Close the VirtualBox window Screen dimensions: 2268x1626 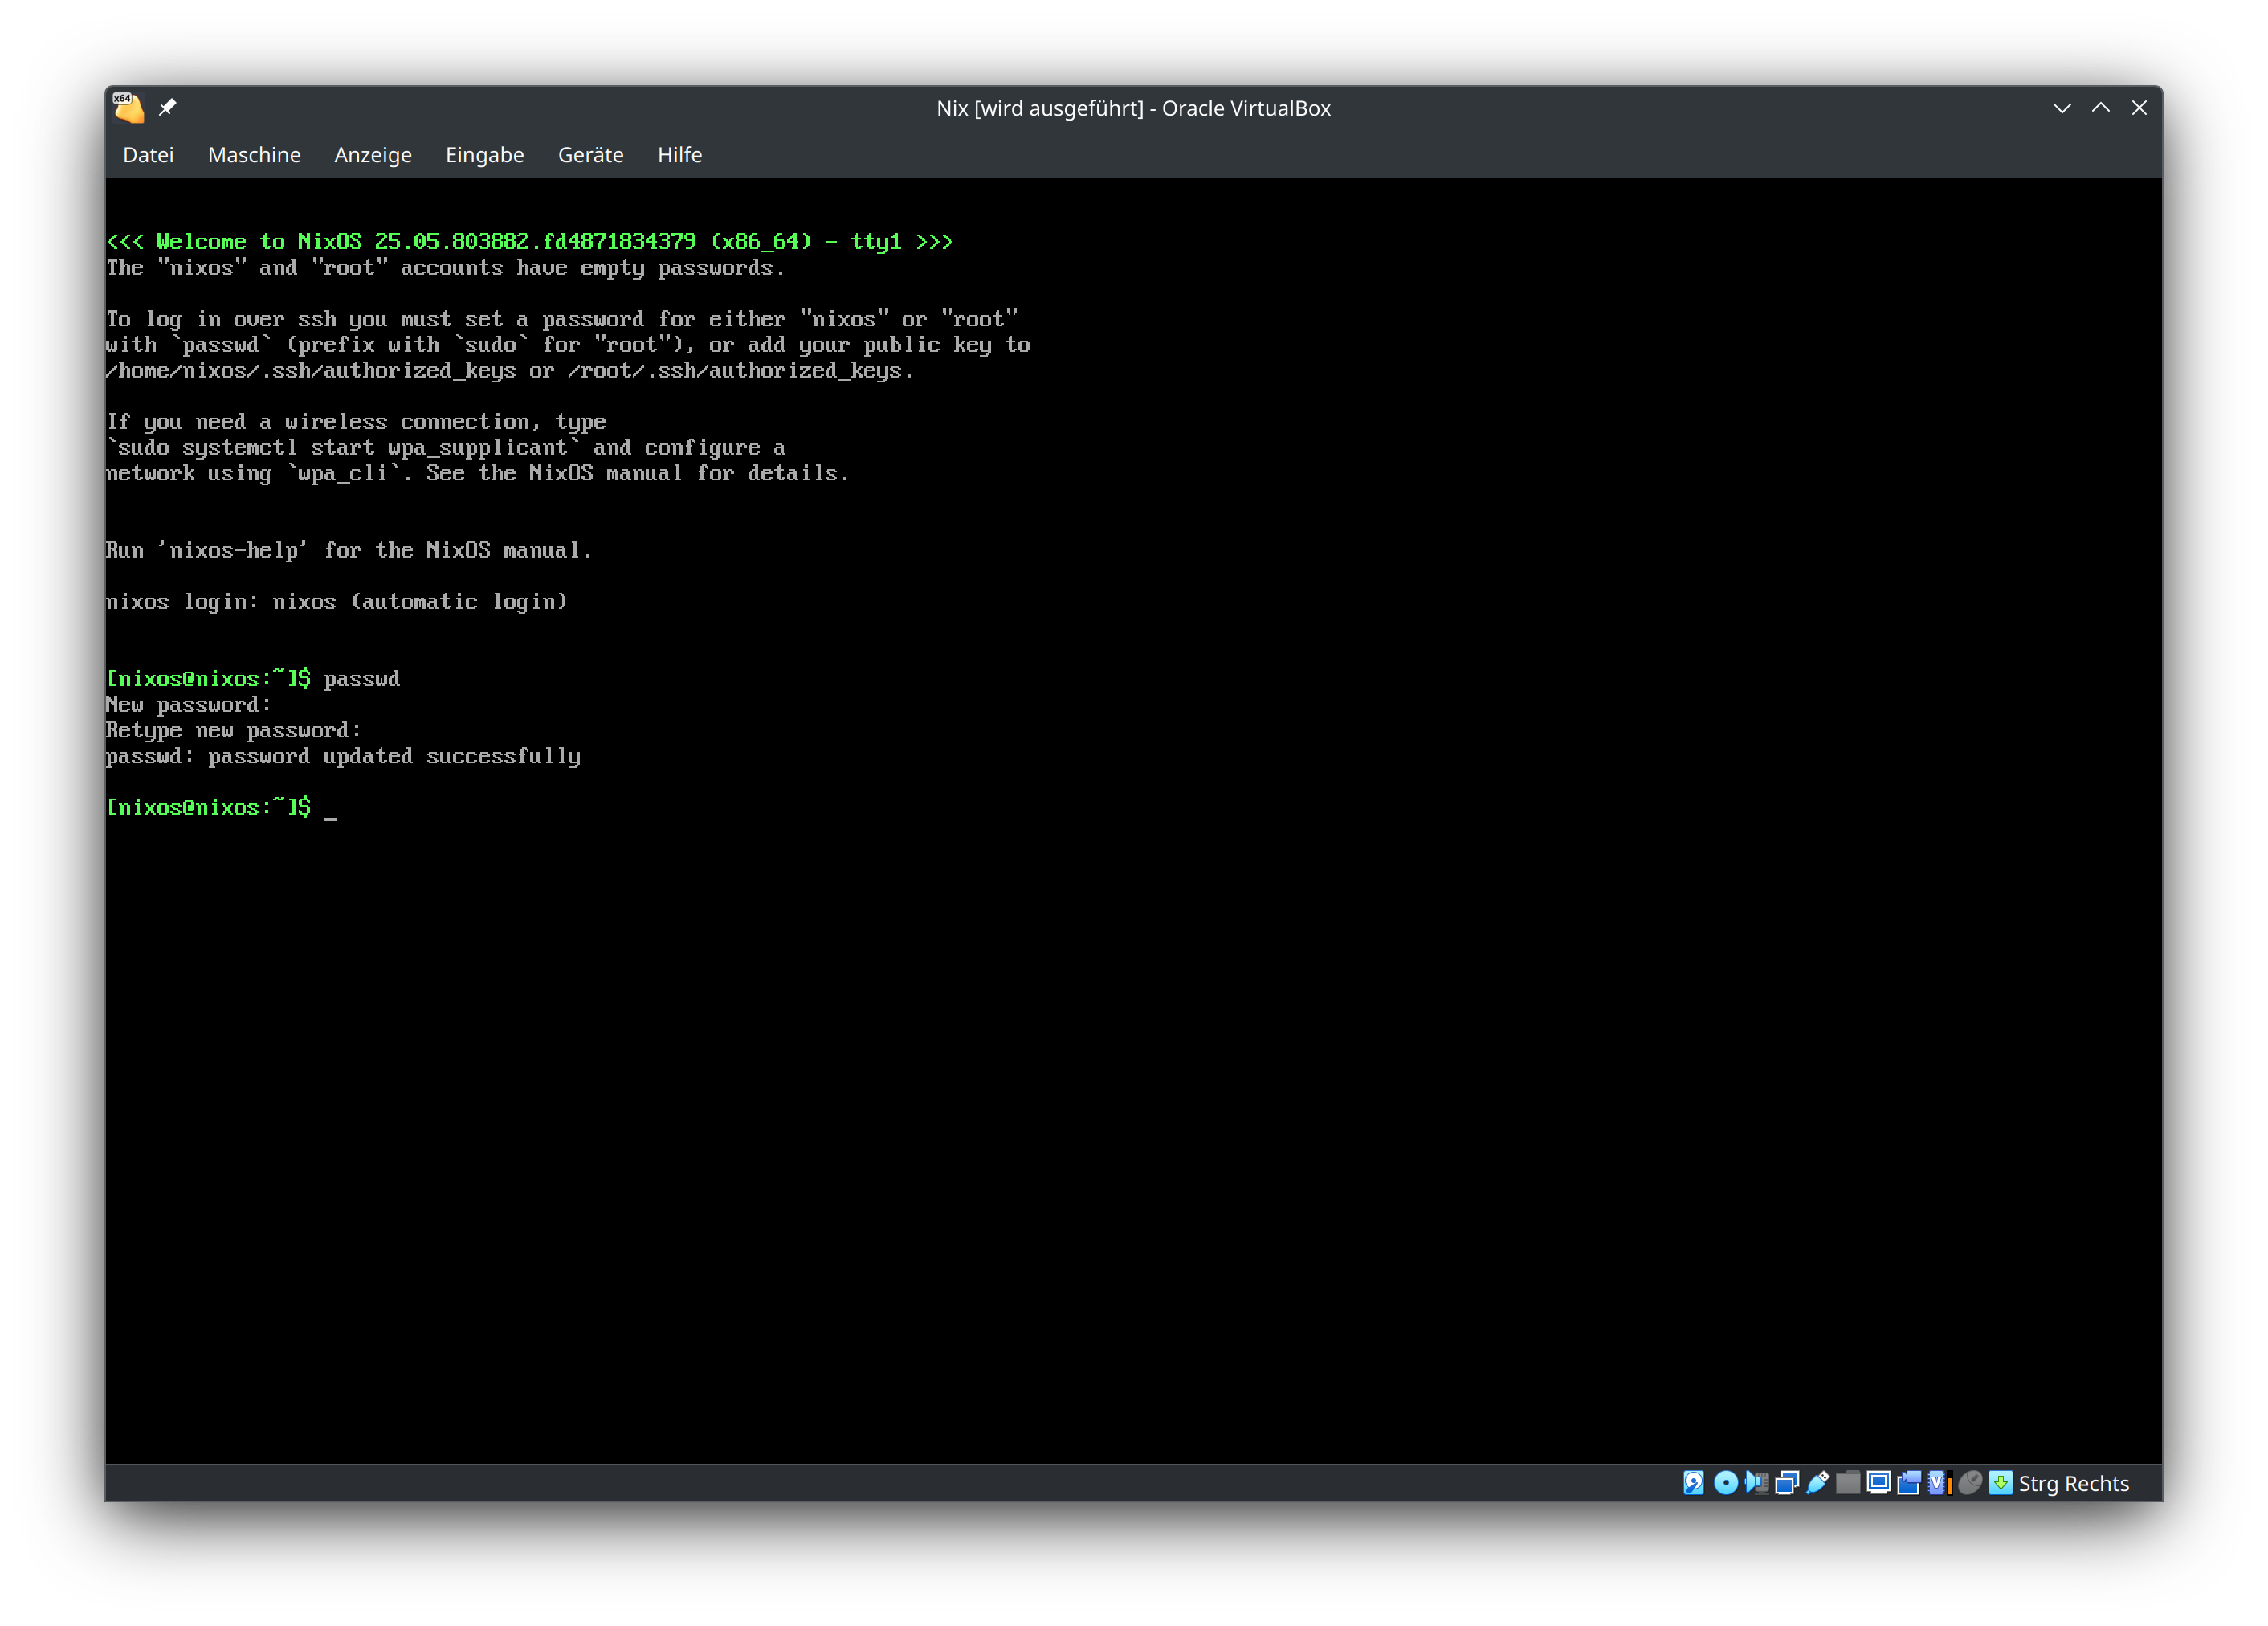pos(2140,108)
